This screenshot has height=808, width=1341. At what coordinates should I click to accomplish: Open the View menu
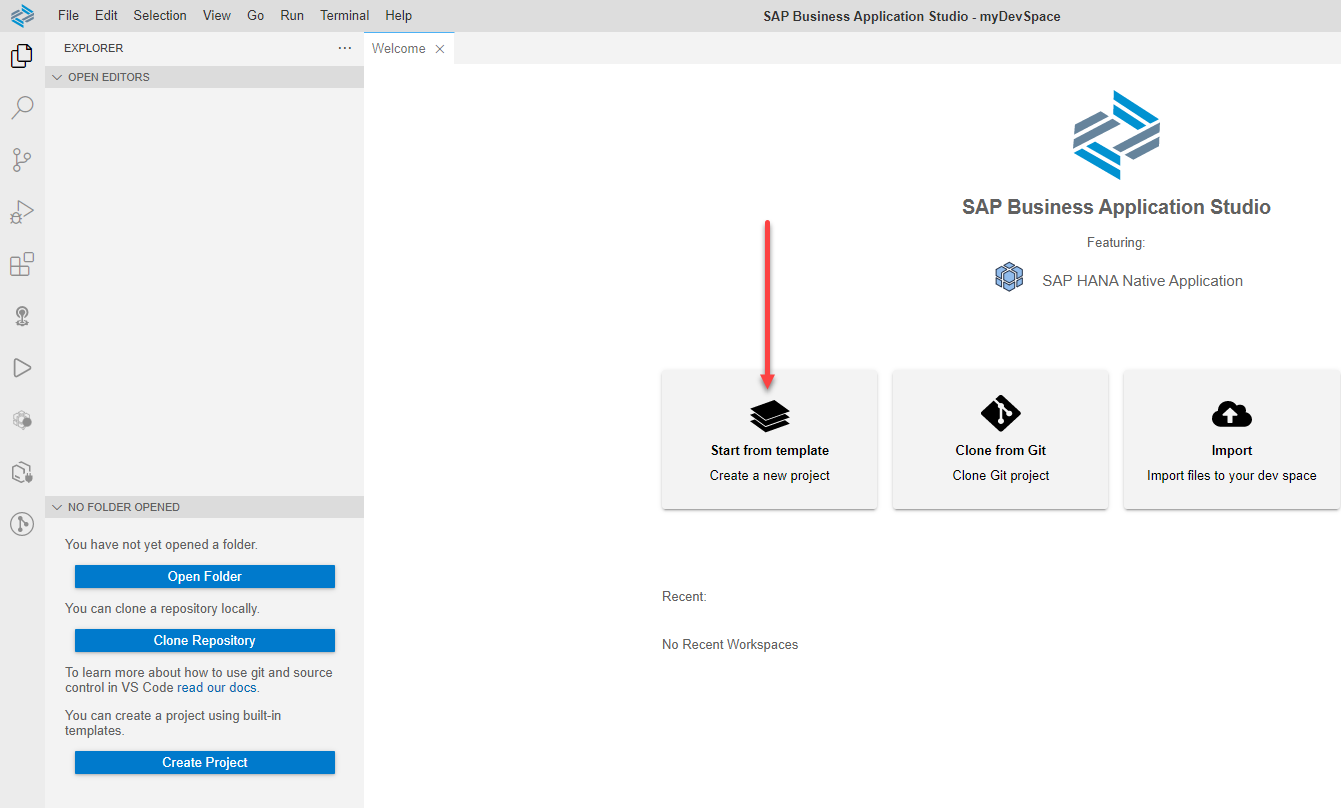pyautogui.click(x=216, y=15)
